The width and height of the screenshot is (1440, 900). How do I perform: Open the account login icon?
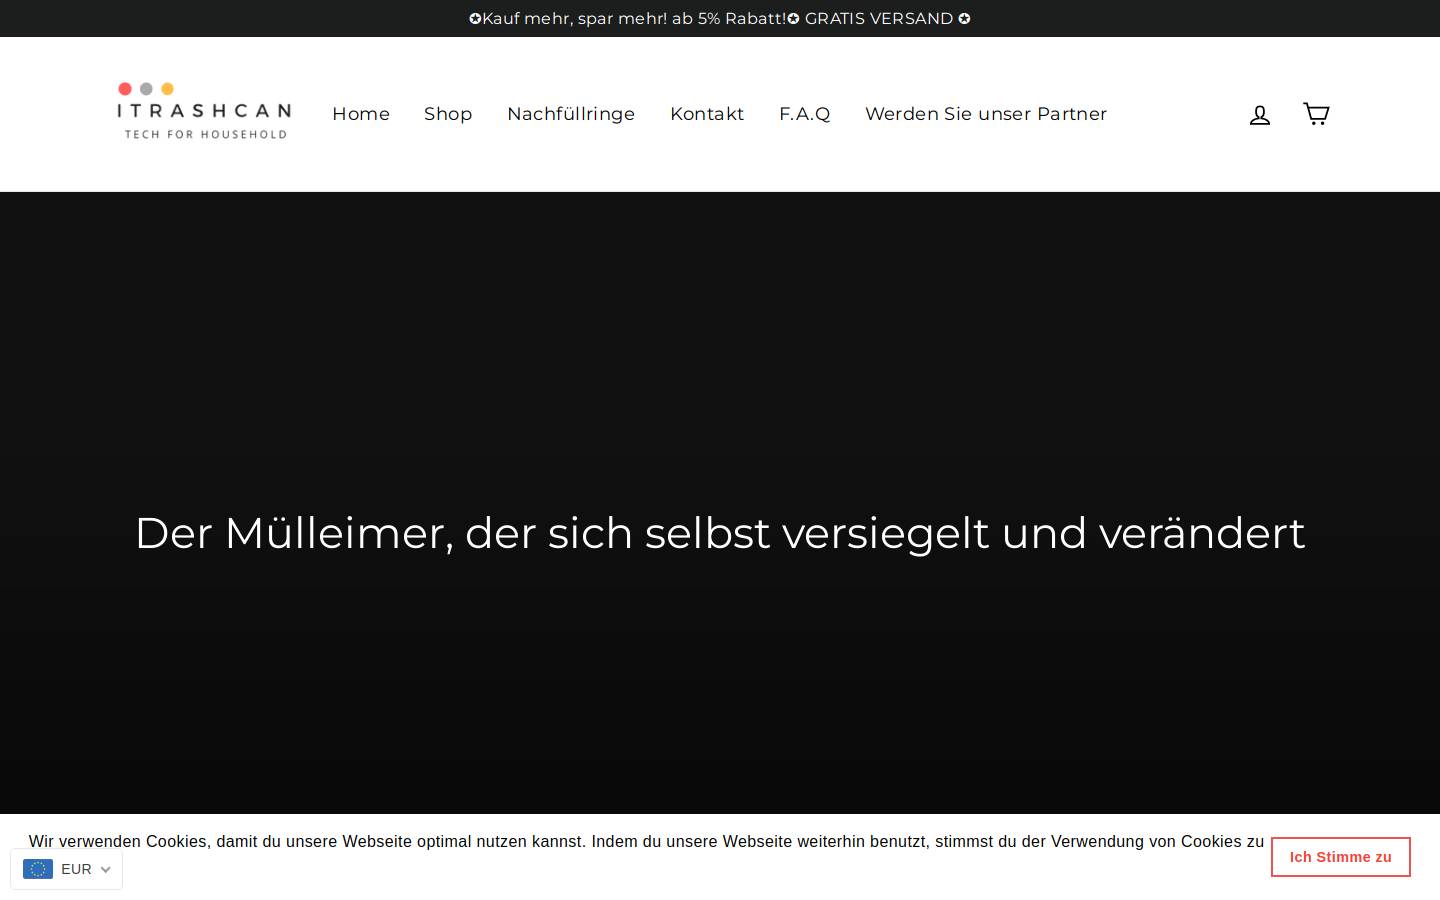(1259, 115)
